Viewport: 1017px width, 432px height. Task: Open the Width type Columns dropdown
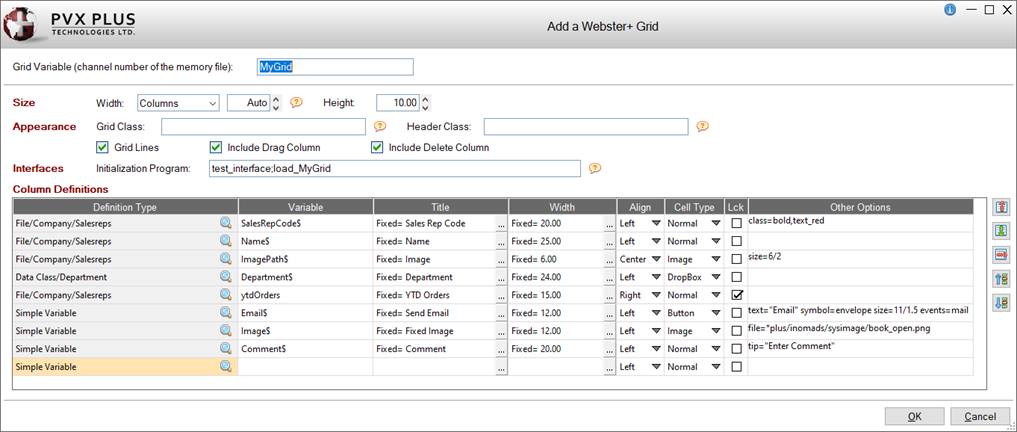[178, 102]
